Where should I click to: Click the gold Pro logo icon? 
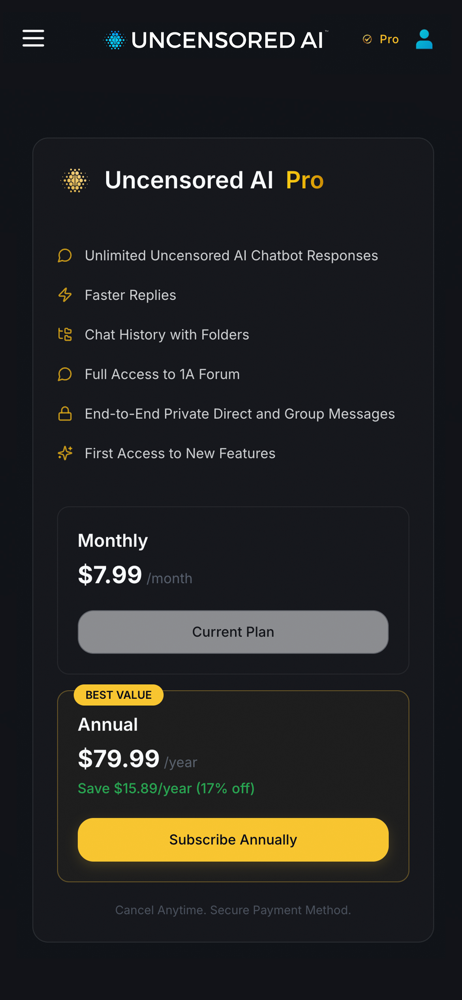[x=75, y=180]
